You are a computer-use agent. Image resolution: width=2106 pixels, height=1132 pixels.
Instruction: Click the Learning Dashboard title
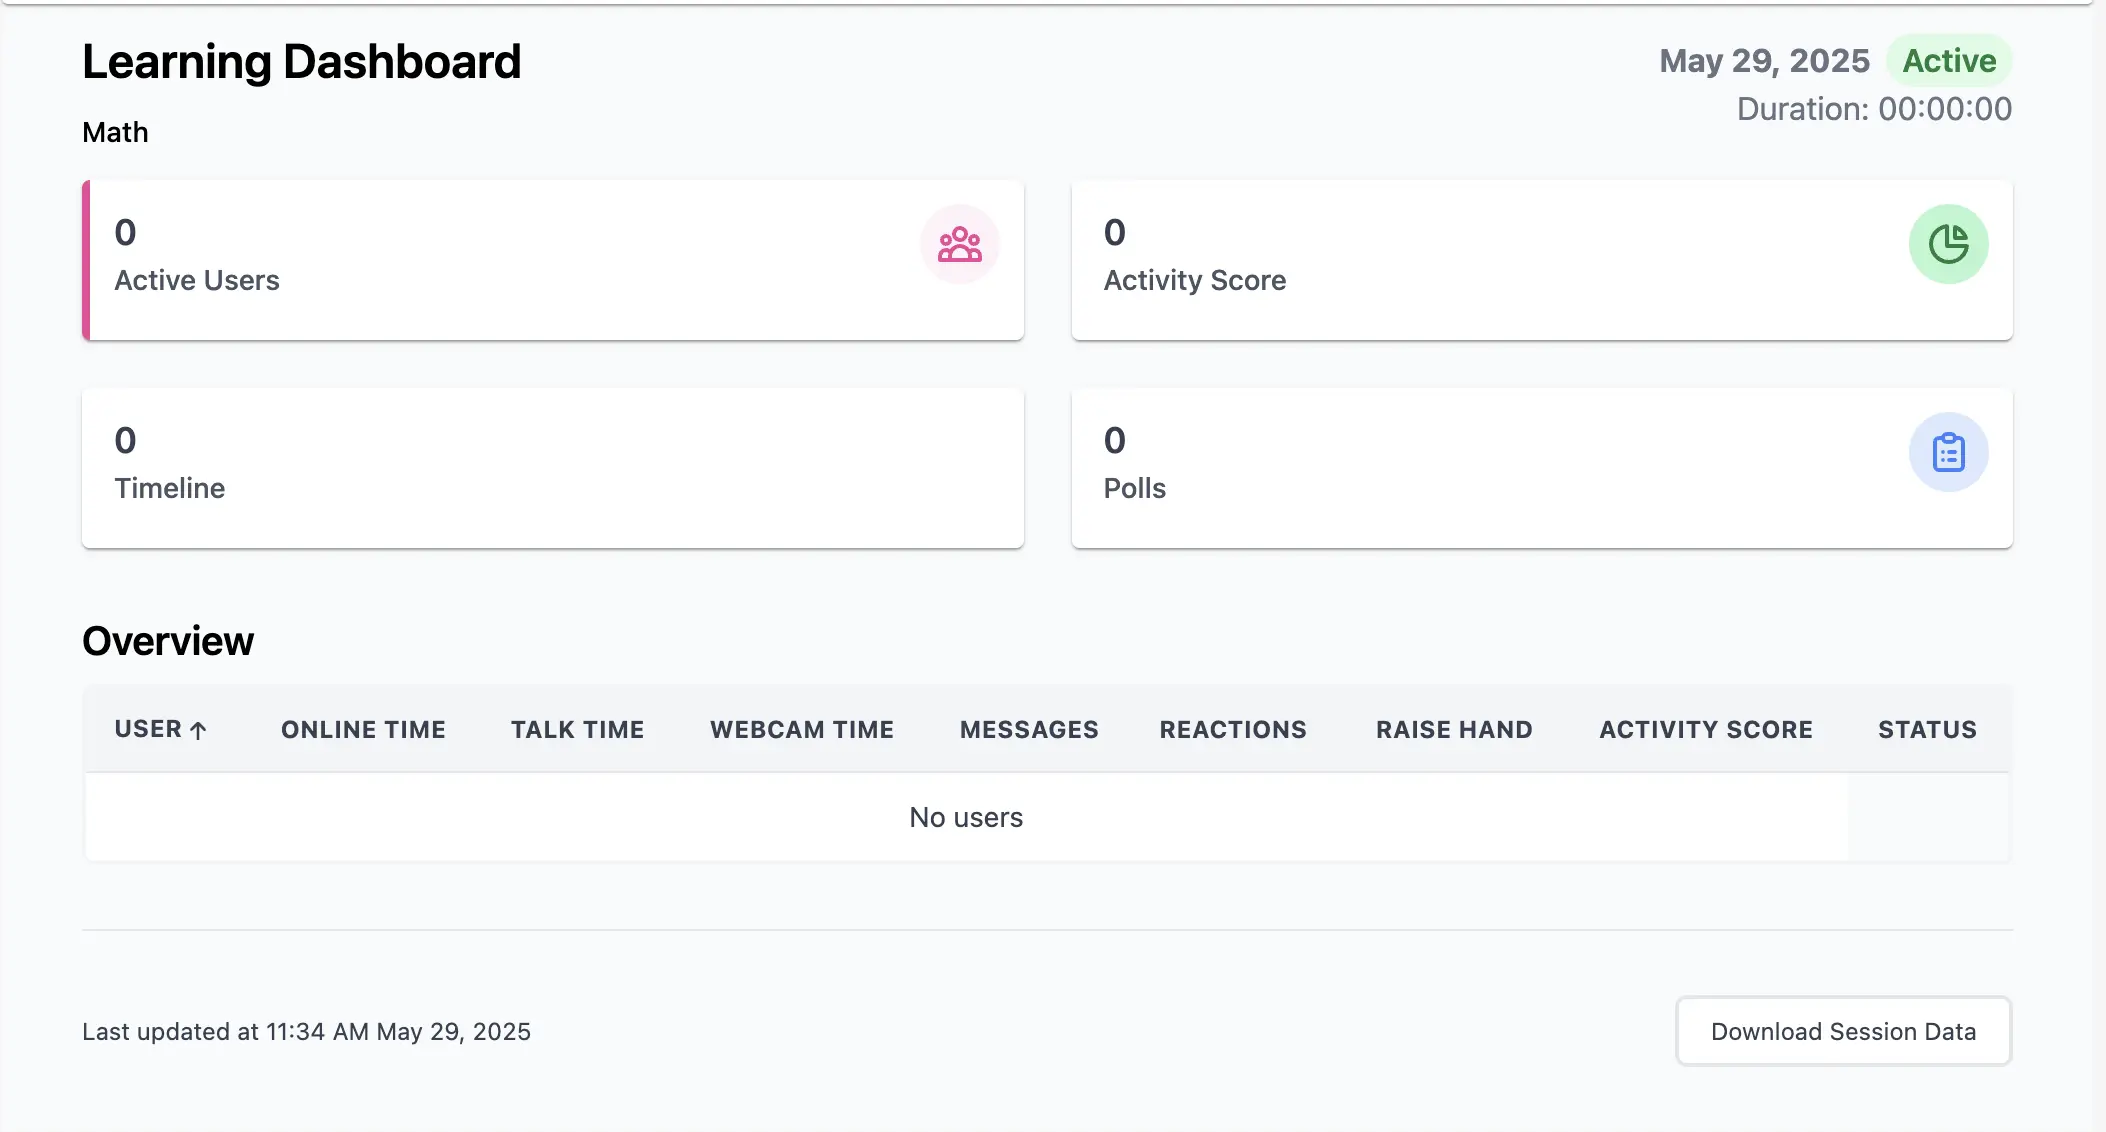[302, 62]
